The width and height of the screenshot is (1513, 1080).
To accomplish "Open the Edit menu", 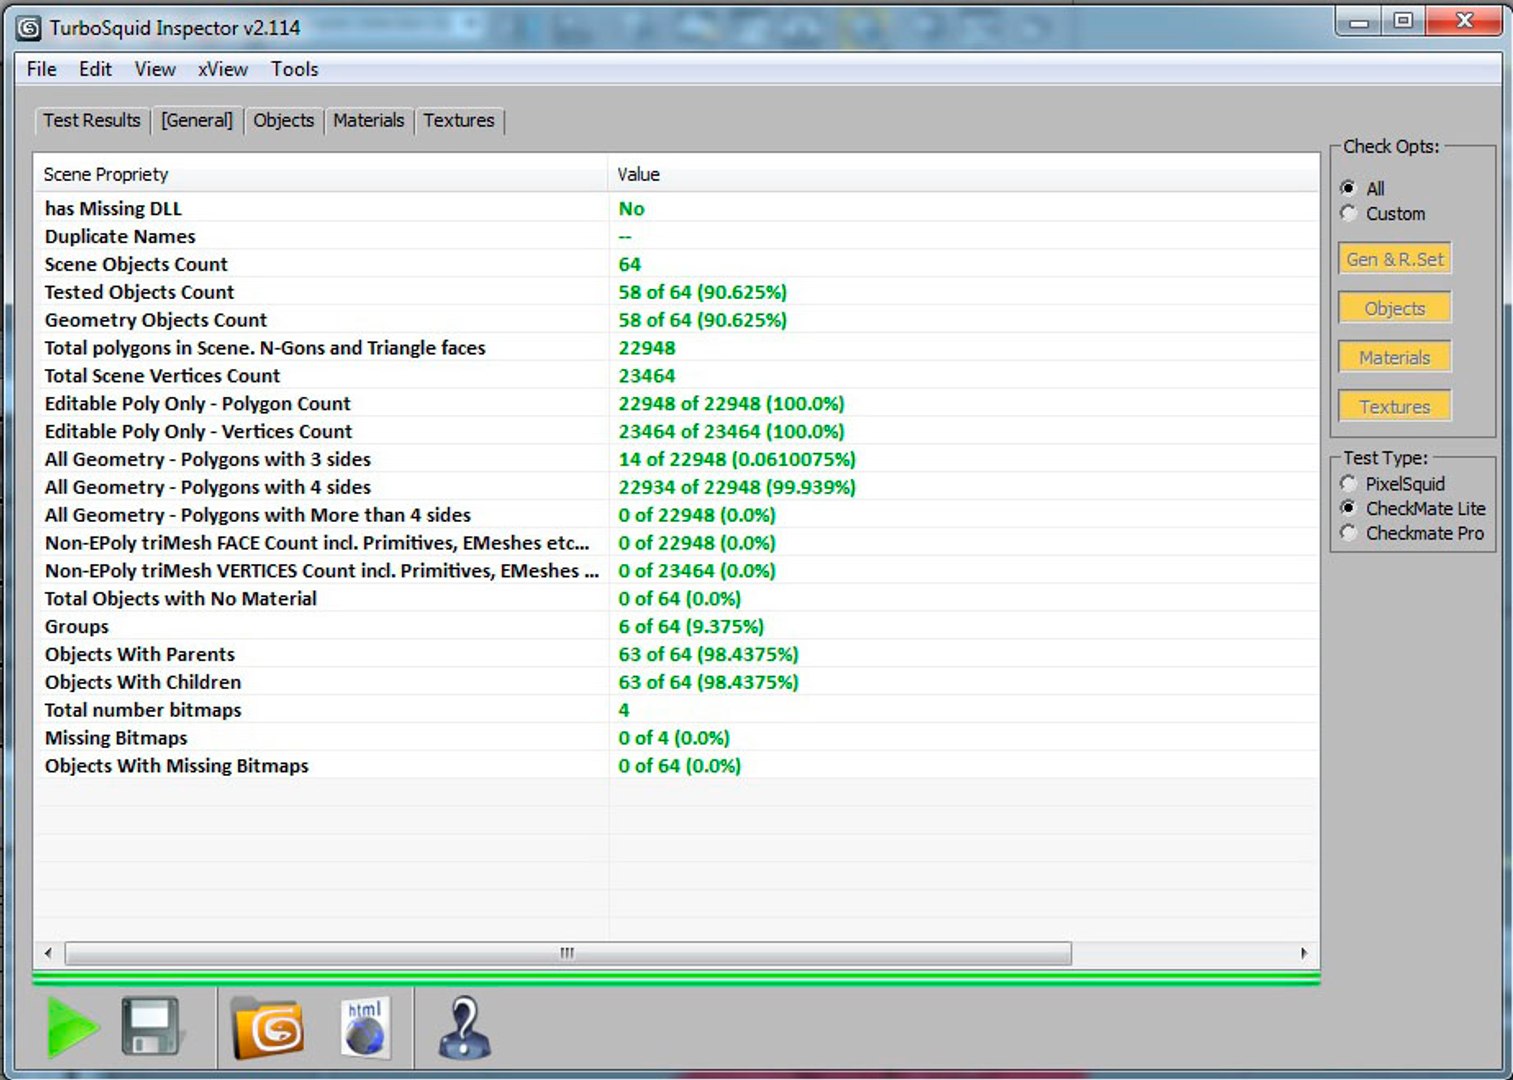I will (95, 69).
